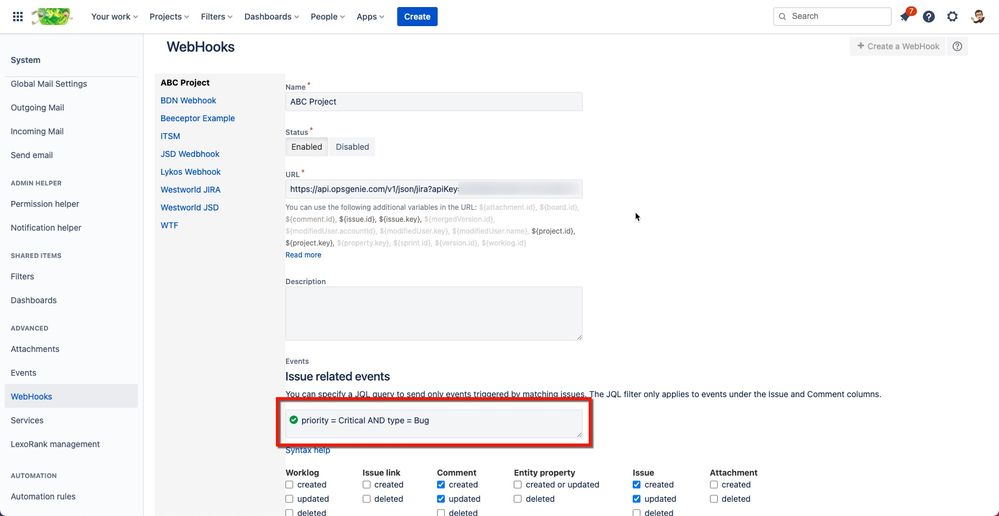Open Send email in sidebar
Viewport: 999px width, 516px height.
pyautogui.click(x=32, y=155)
